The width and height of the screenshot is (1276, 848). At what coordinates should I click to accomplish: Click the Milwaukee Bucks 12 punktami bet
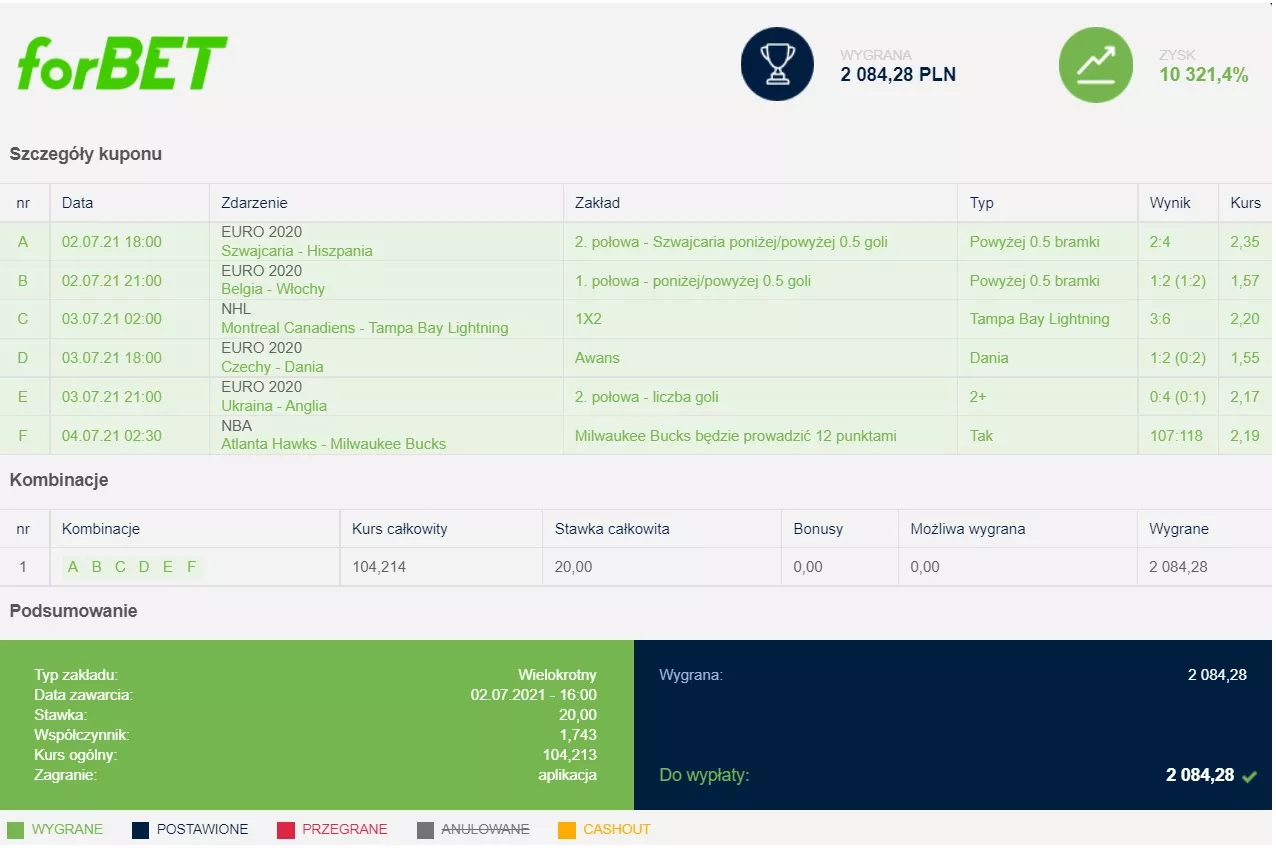click(x=736, y=436)
